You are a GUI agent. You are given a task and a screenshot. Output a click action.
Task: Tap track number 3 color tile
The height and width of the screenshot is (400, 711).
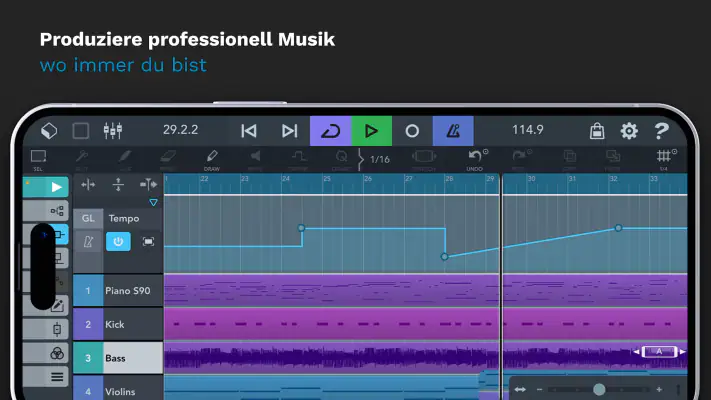point(88,358)
